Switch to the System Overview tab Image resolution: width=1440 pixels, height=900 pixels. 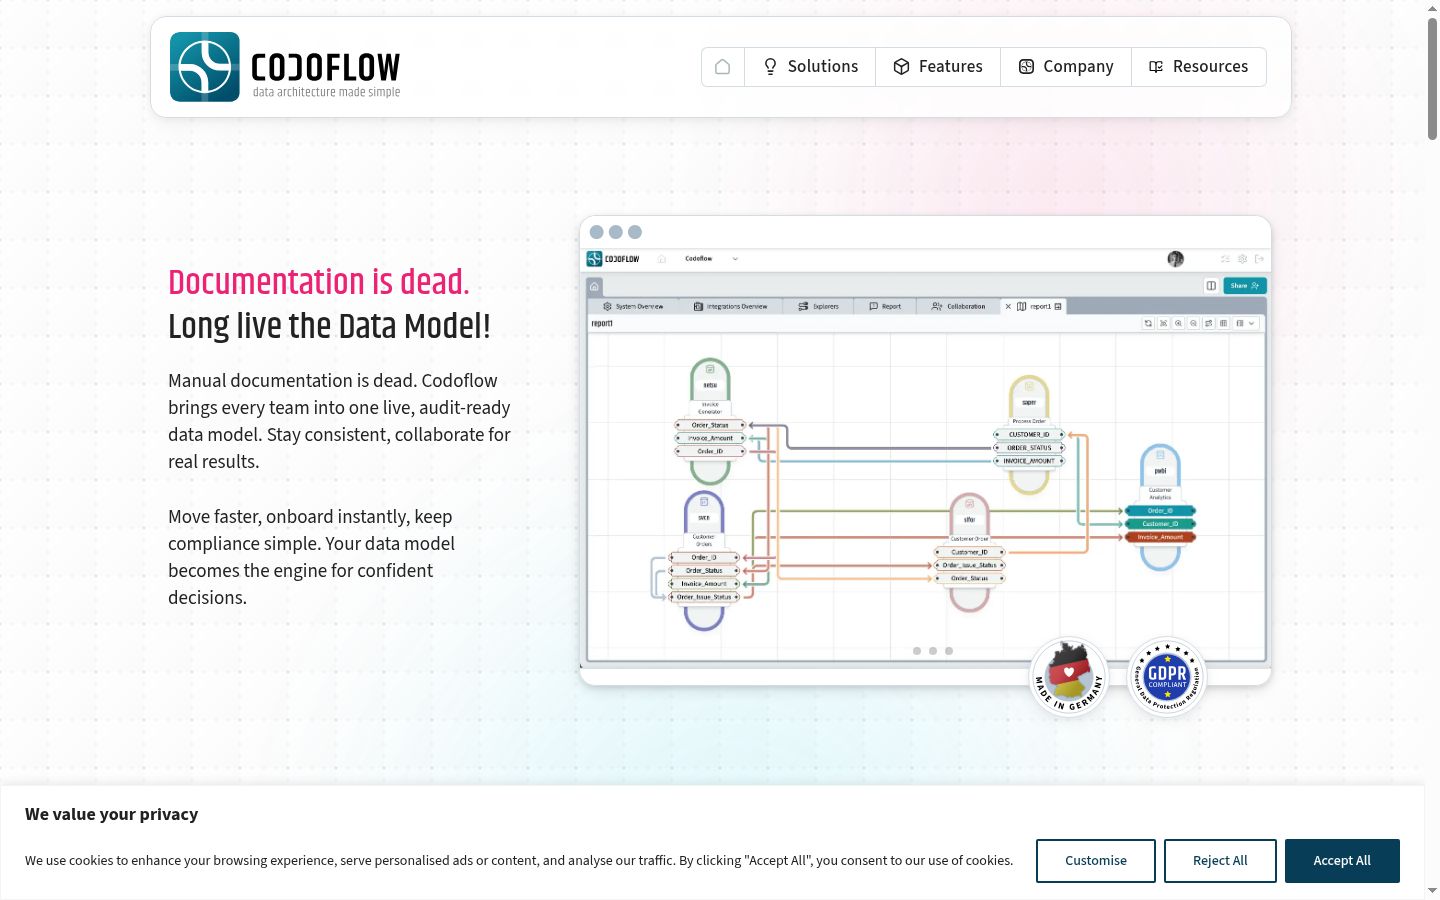633,307
